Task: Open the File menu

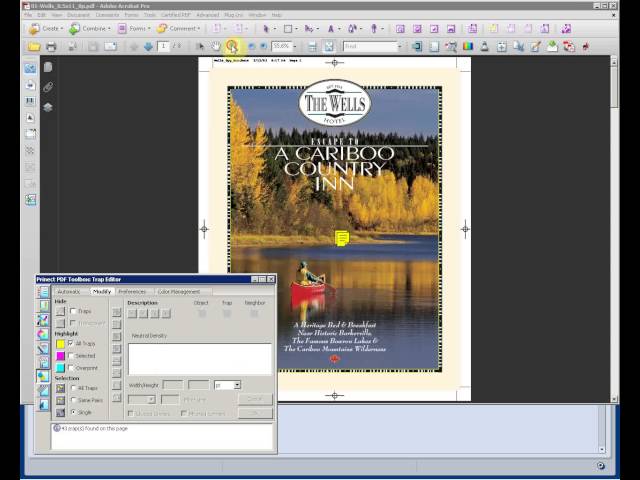Action: (x=28, y=15)
